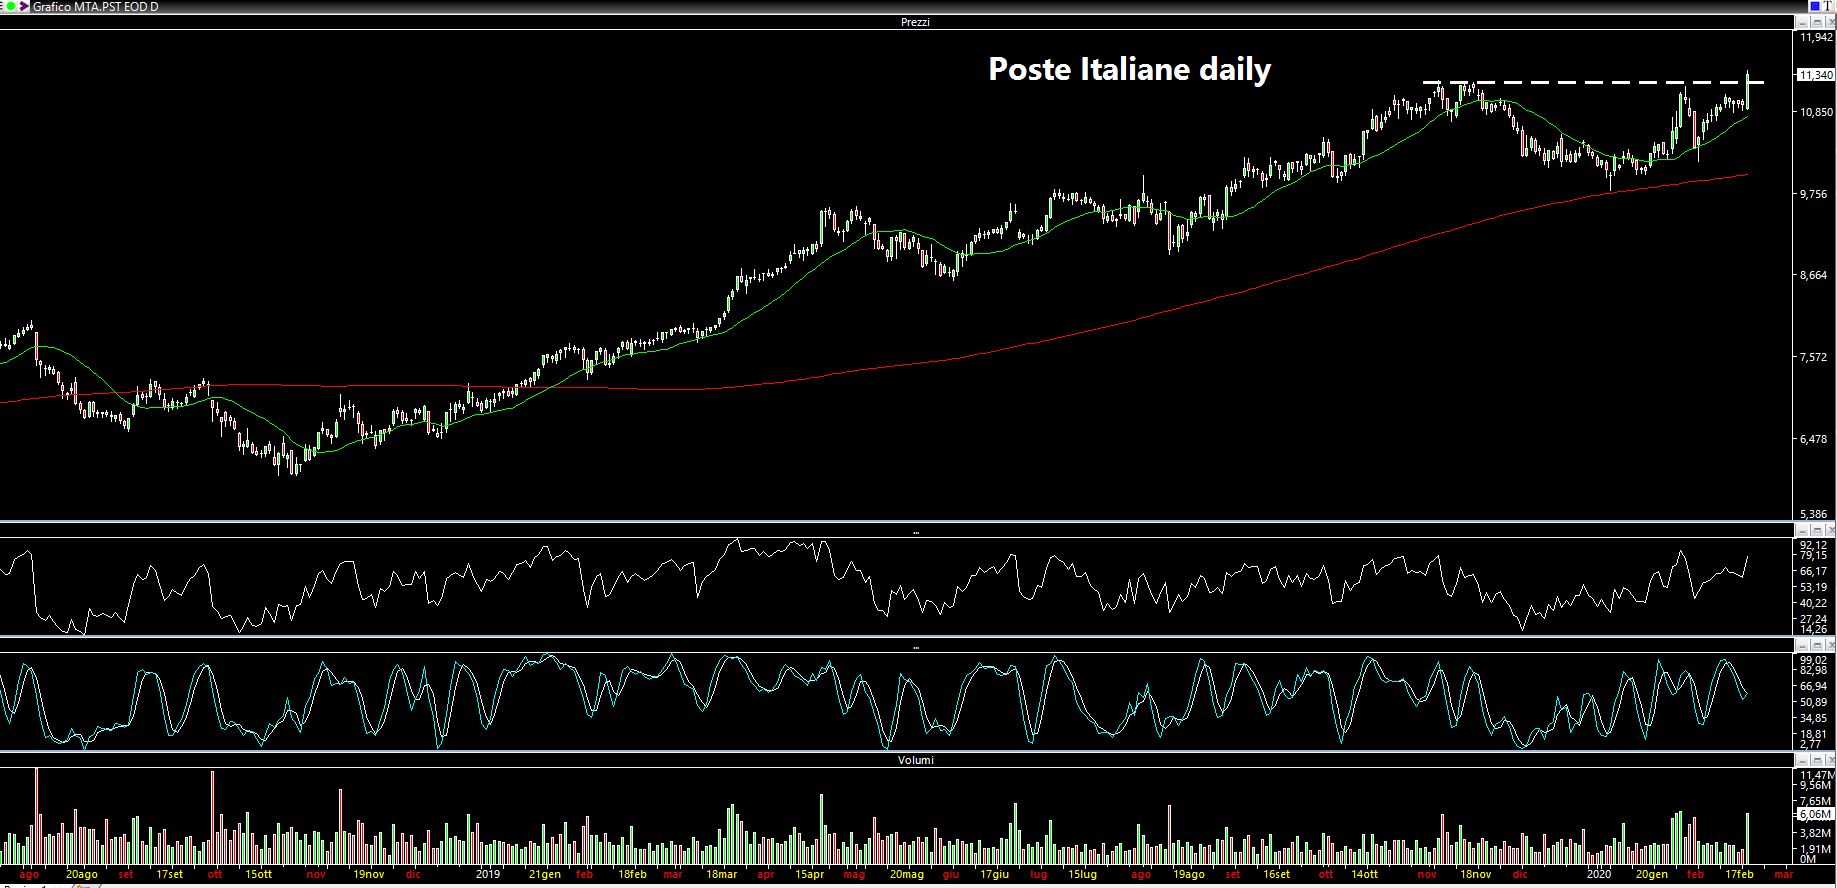Click the 19nov date axis label
Screen dimensions: 1837x888
(369, 874)
